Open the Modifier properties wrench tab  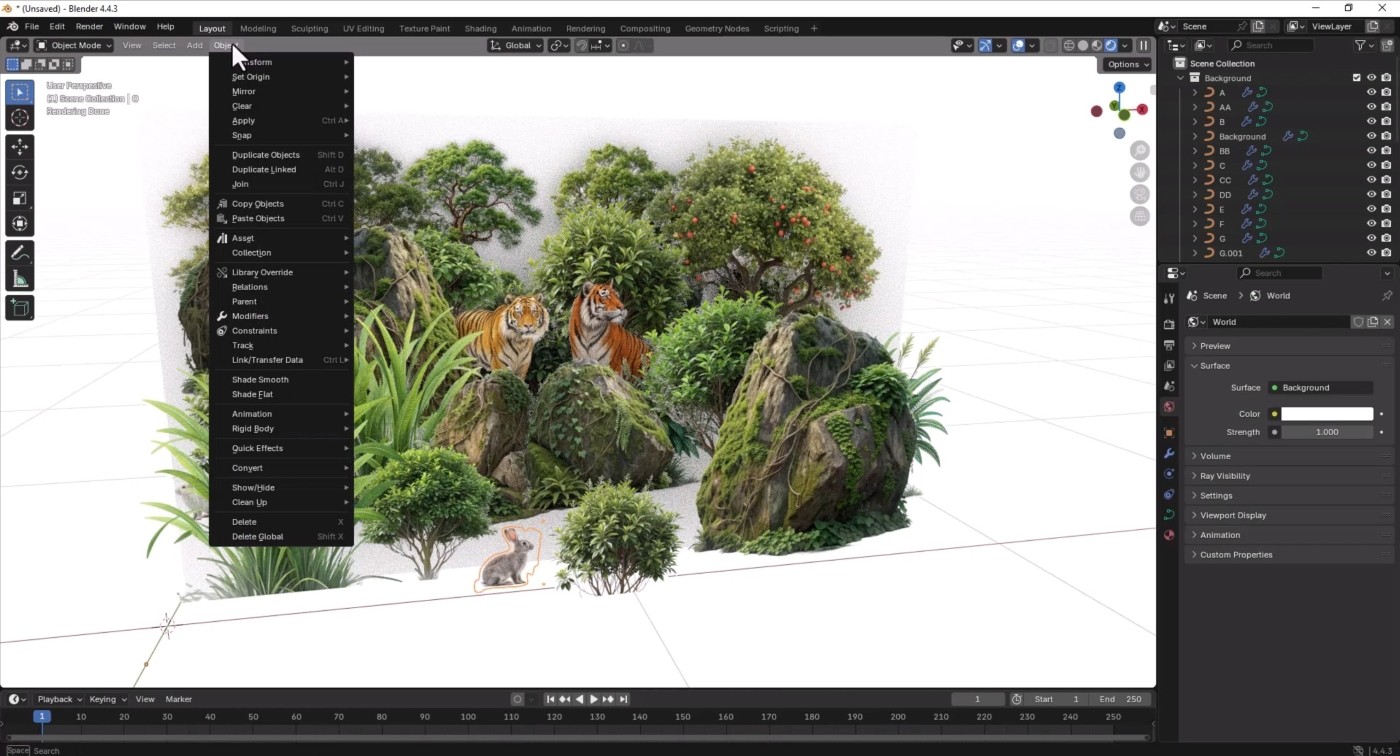tap(1169, 453)
